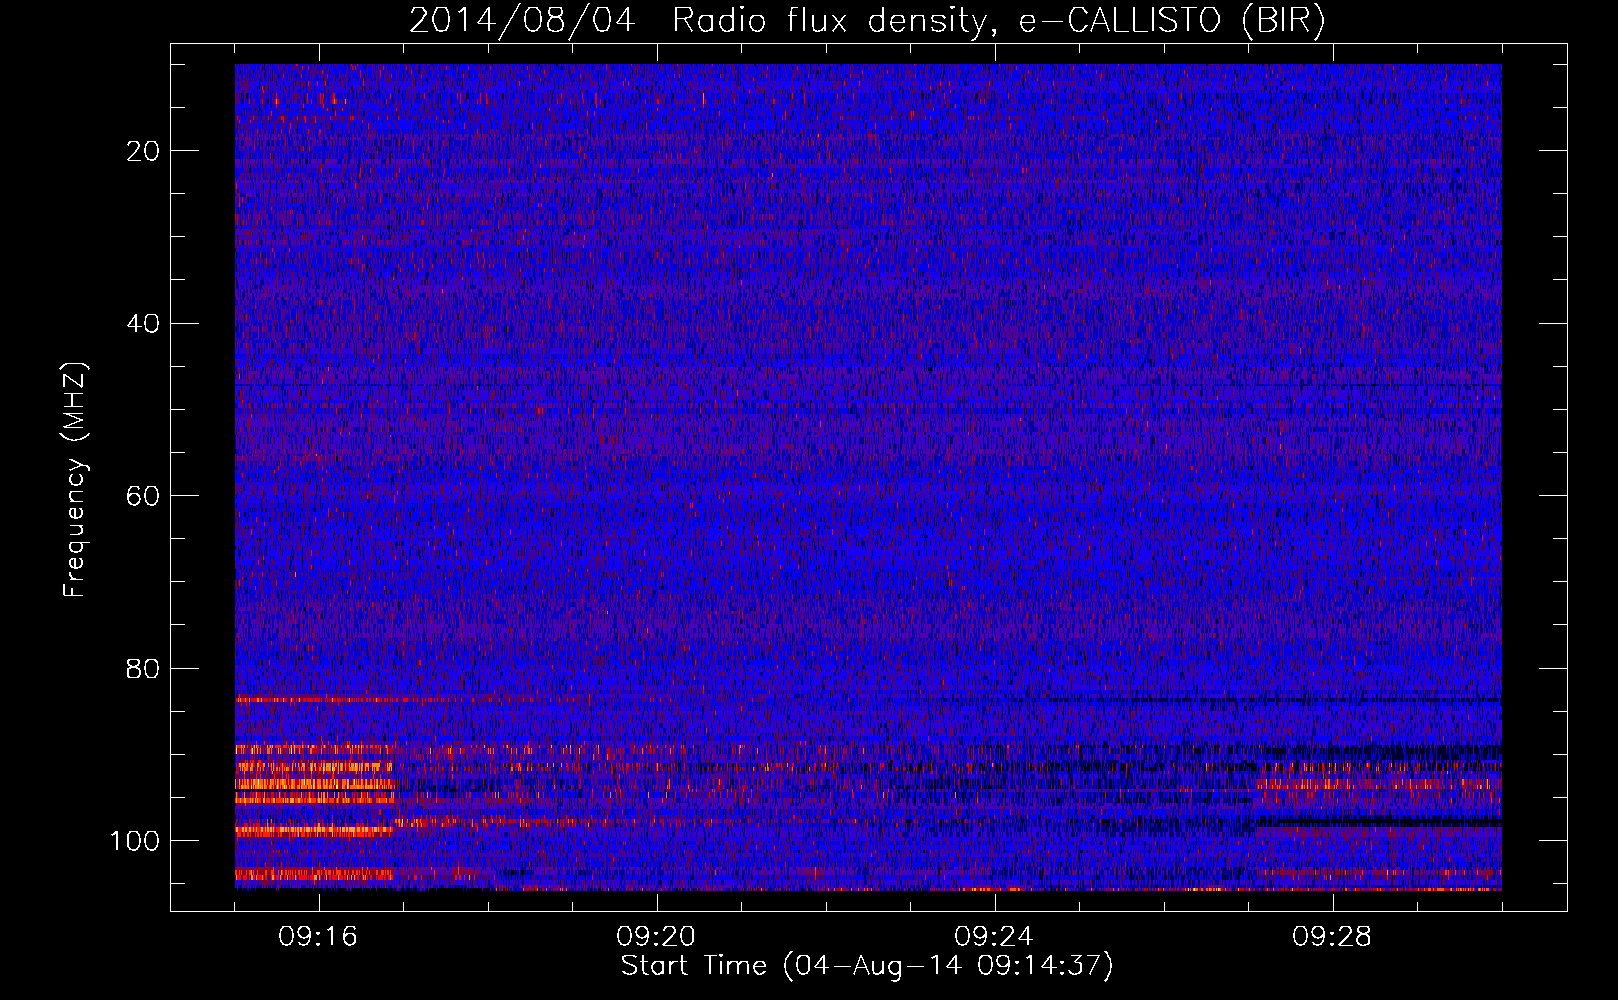Click the 09:20 time tick label
Screen dimensions: 1618x1000
(656, 937)
